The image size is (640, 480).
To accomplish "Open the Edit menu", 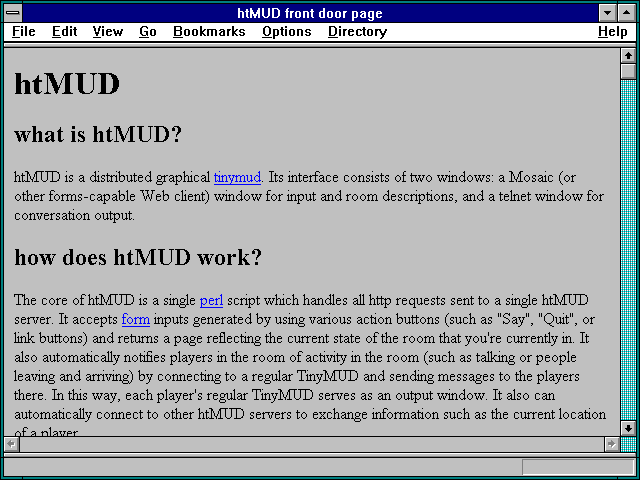I will [x=64, y=31].
